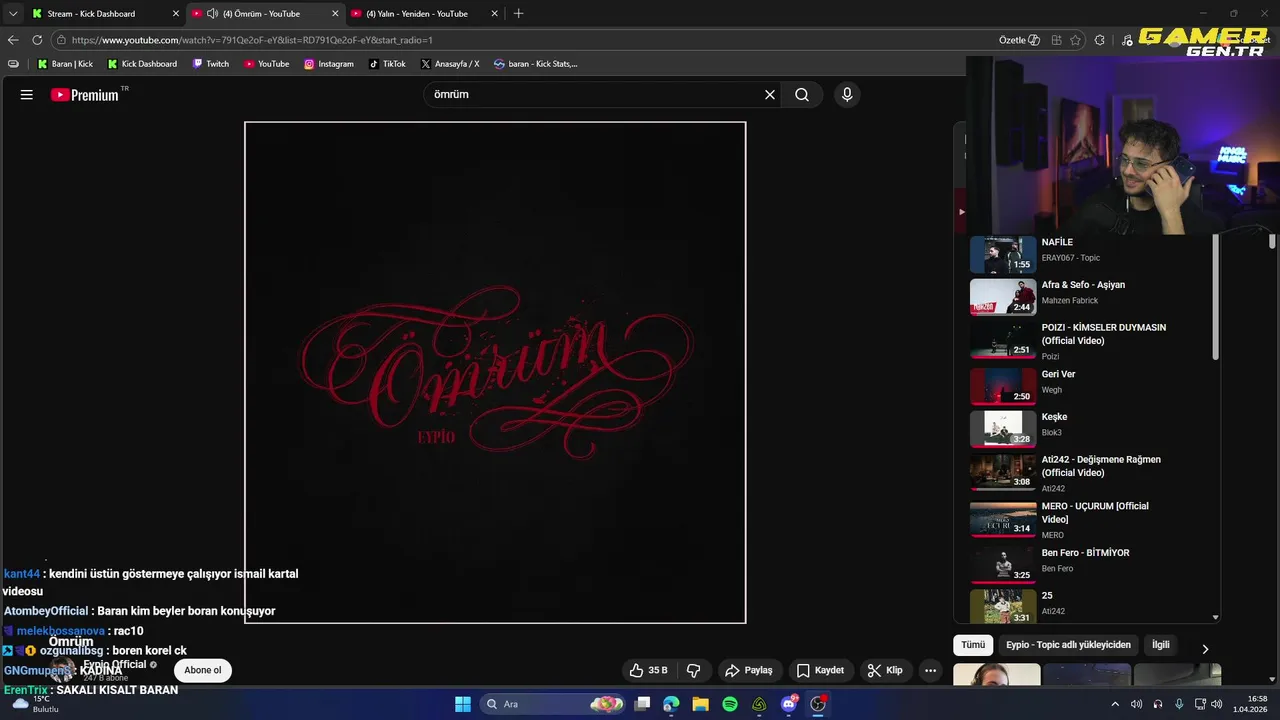
Task: Open the TikTok bookmark
Action: [387, 64]
